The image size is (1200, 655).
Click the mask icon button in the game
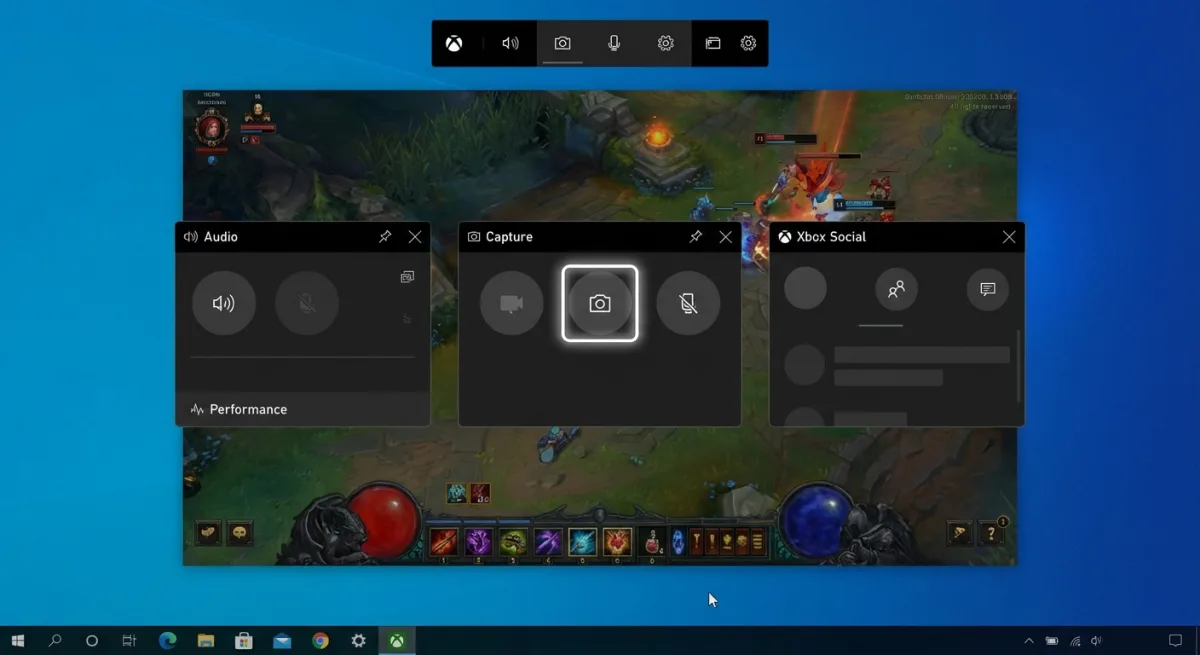pyautogui.click(x=240, y=533)
